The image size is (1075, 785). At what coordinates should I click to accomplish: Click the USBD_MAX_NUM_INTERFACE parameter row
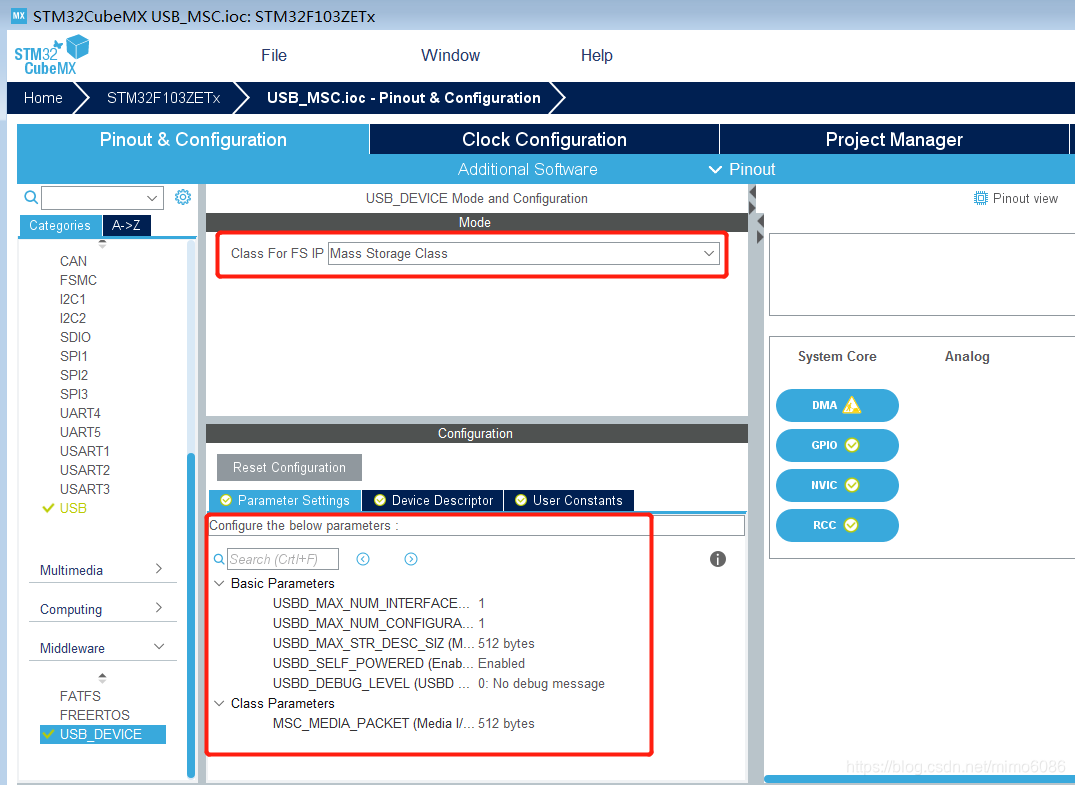click(378, 603)
